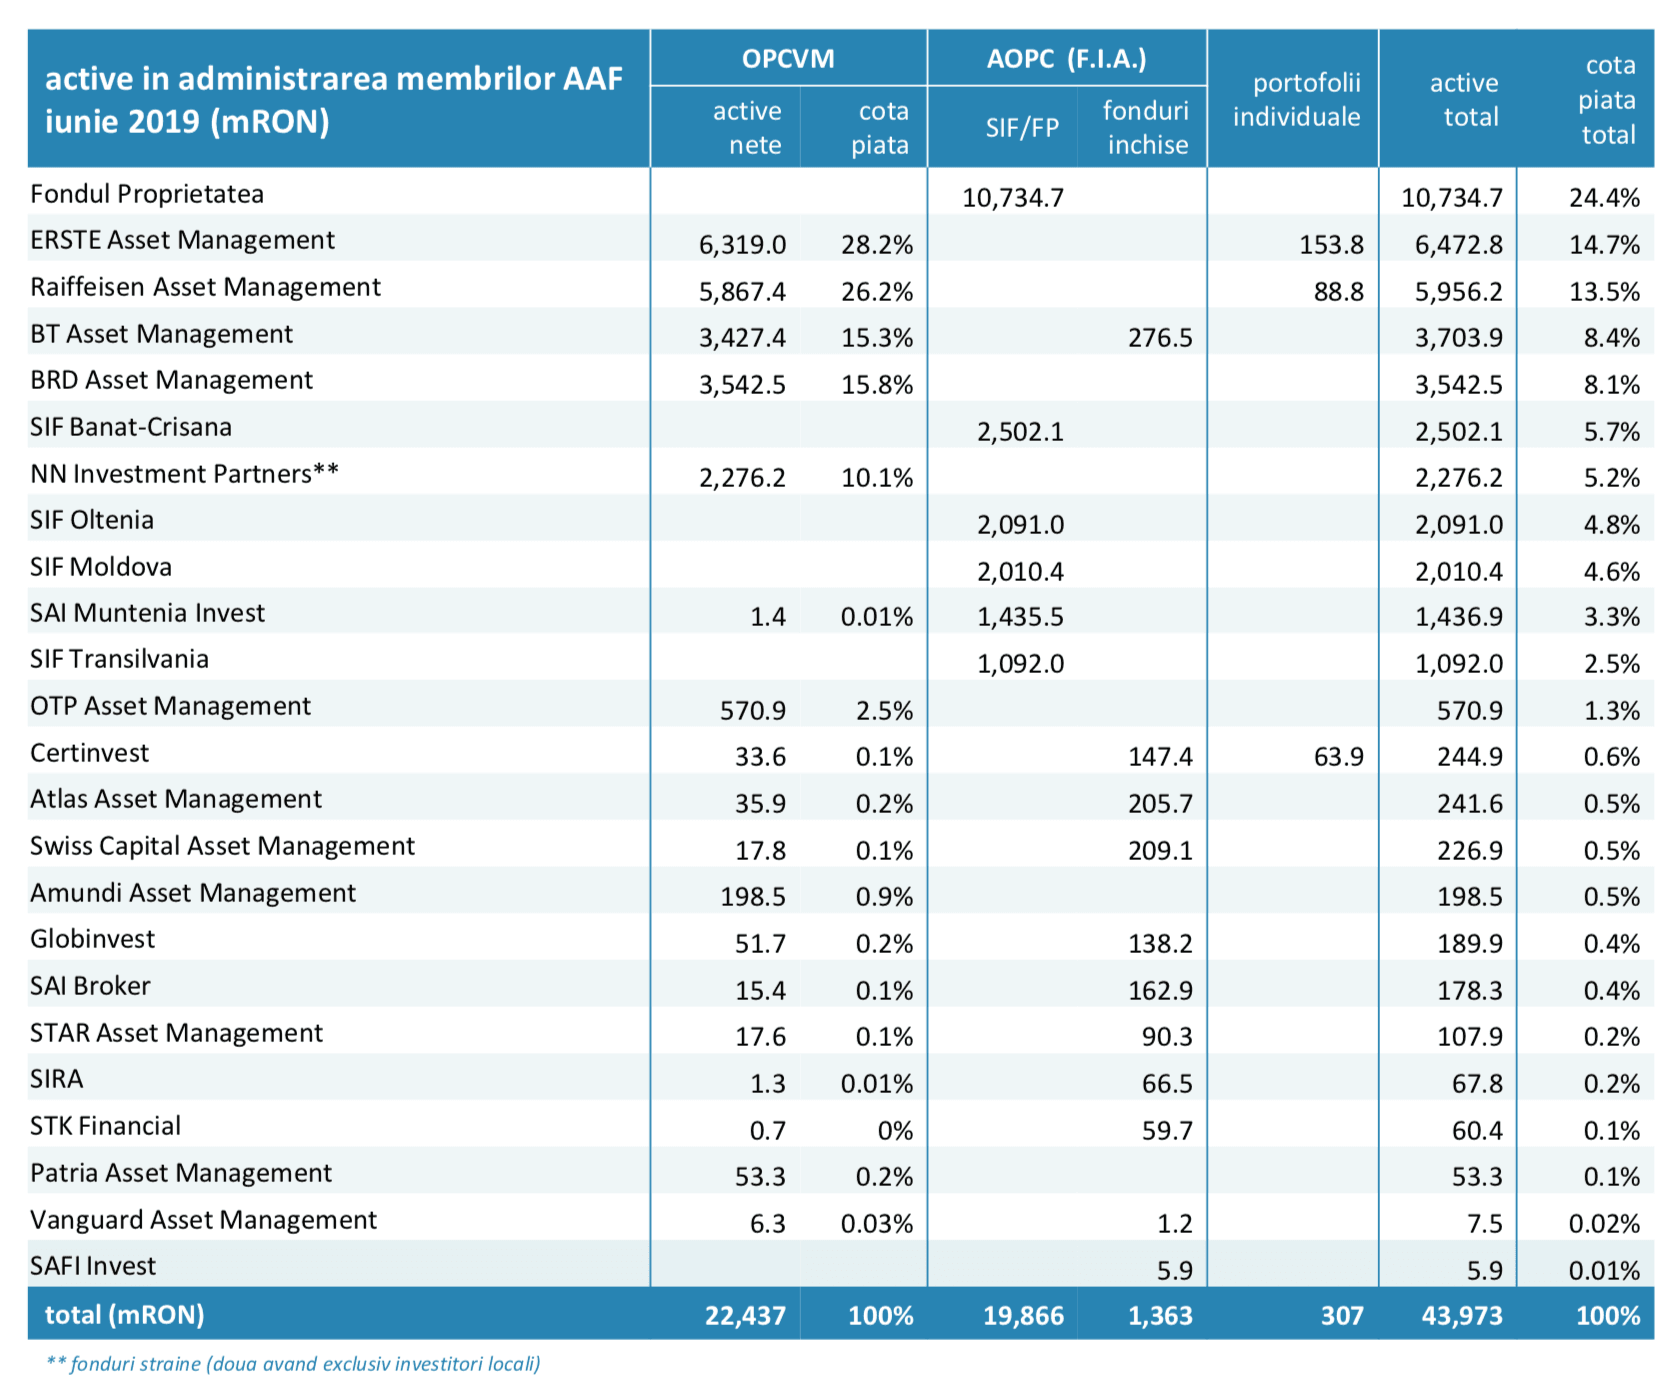Select the OPCVM column group header
The width and height of the screenshot is (1674, 1388).
point(788,59)
